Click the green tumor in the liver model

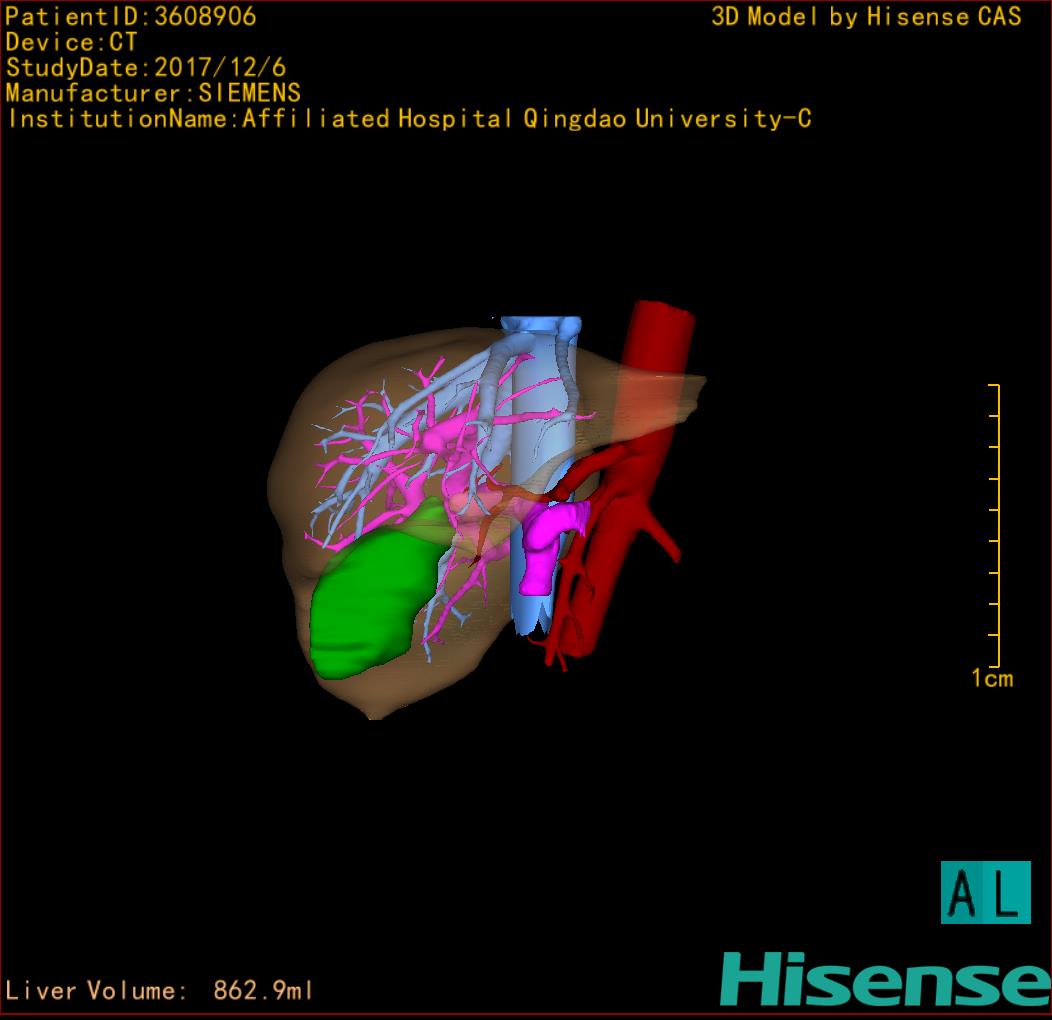coord(376,597)
